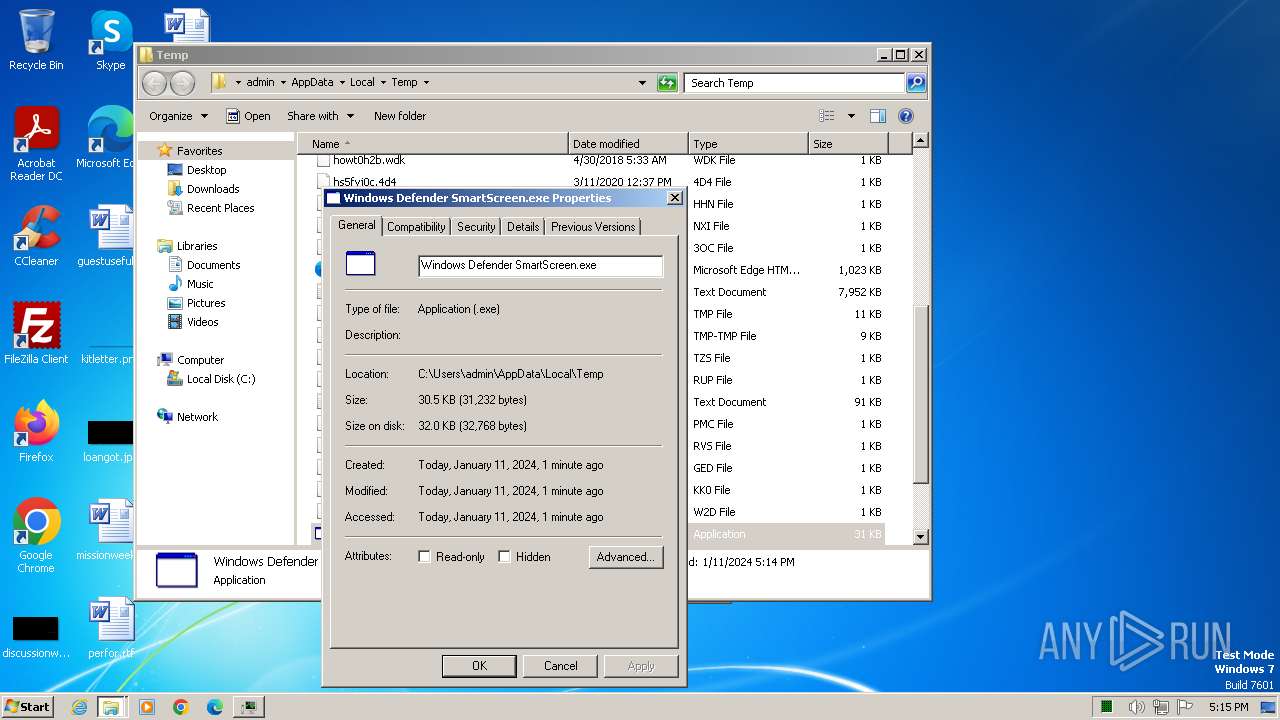Sort files by Name column header
Screen dimensions: 1280x720
tap(433, 144)
